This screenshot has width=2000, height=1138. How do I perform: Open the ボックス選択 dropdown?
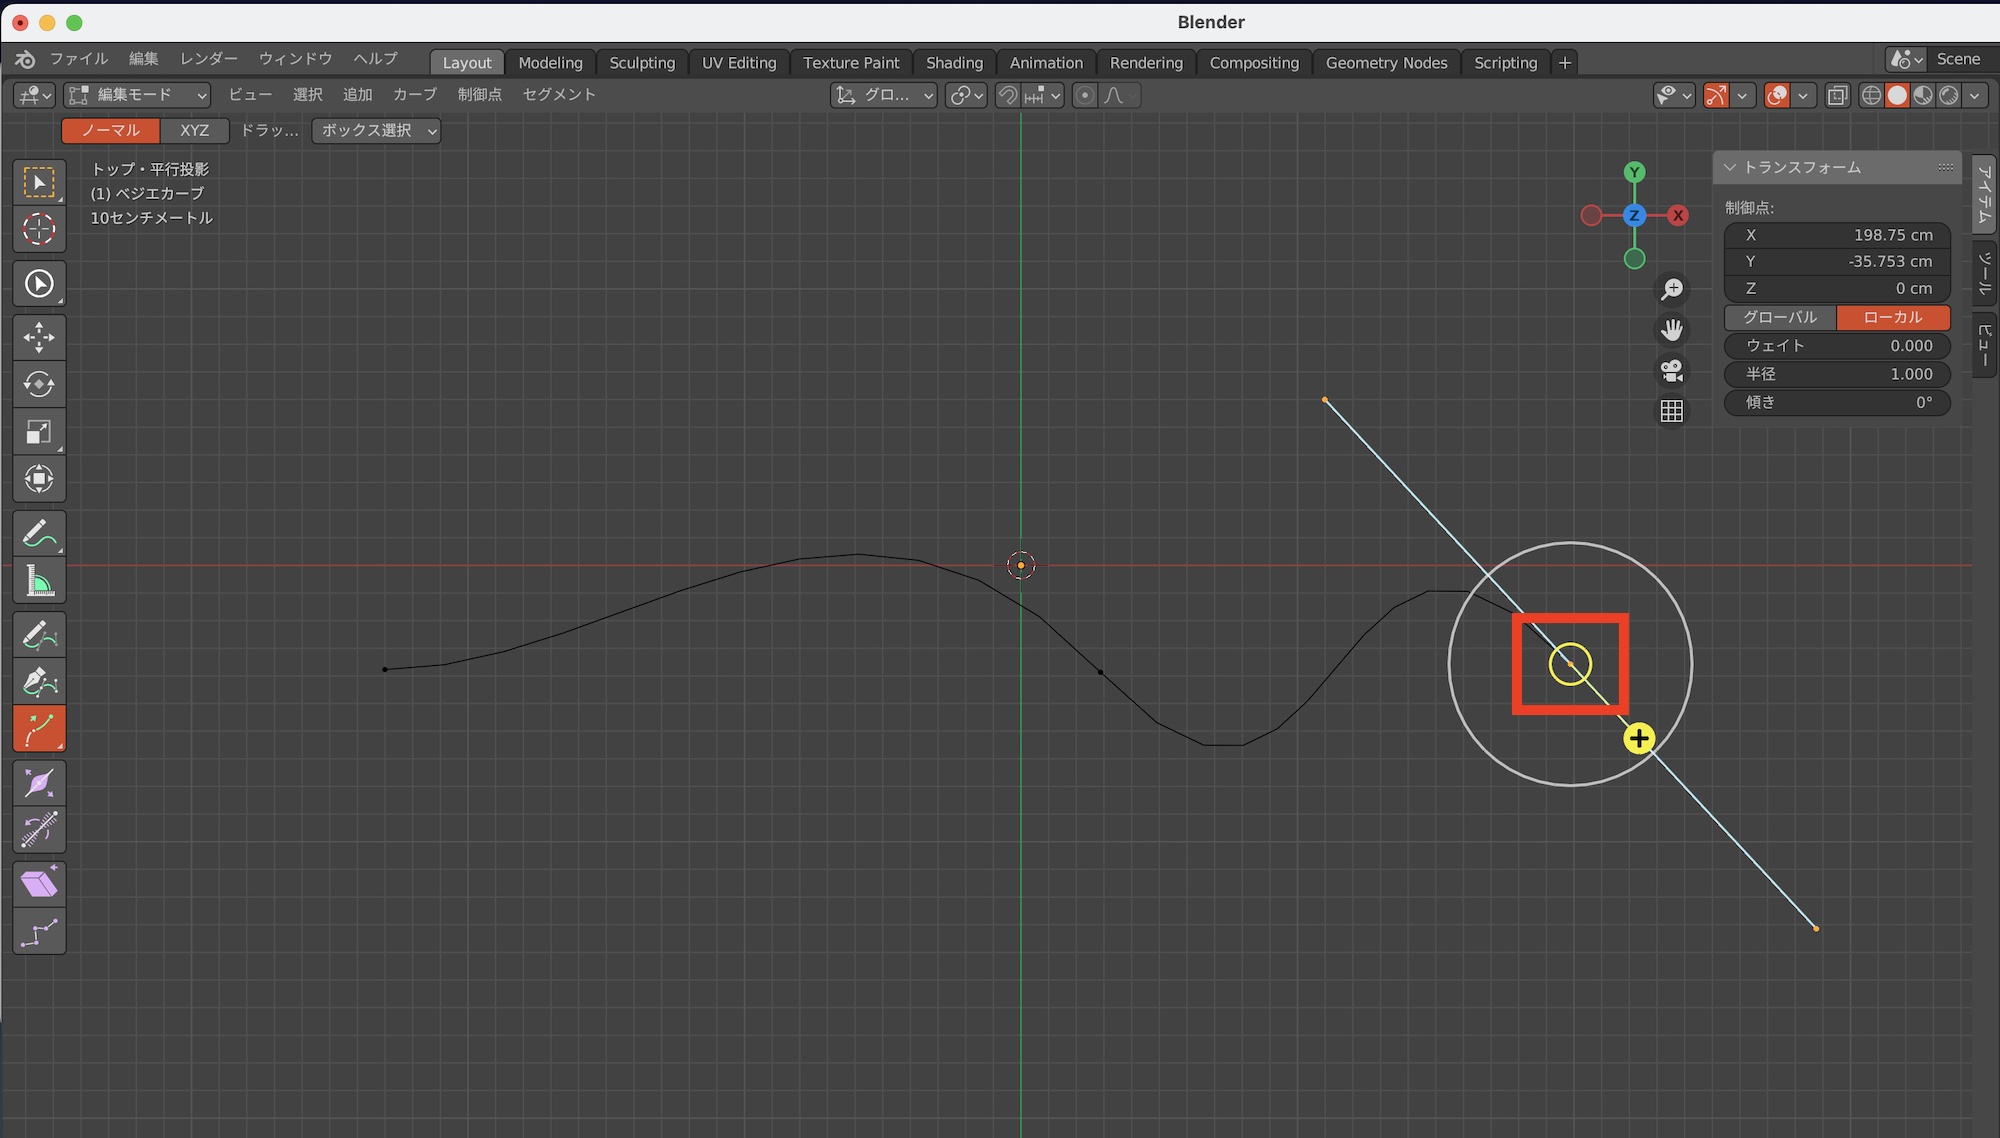point(375,131)
